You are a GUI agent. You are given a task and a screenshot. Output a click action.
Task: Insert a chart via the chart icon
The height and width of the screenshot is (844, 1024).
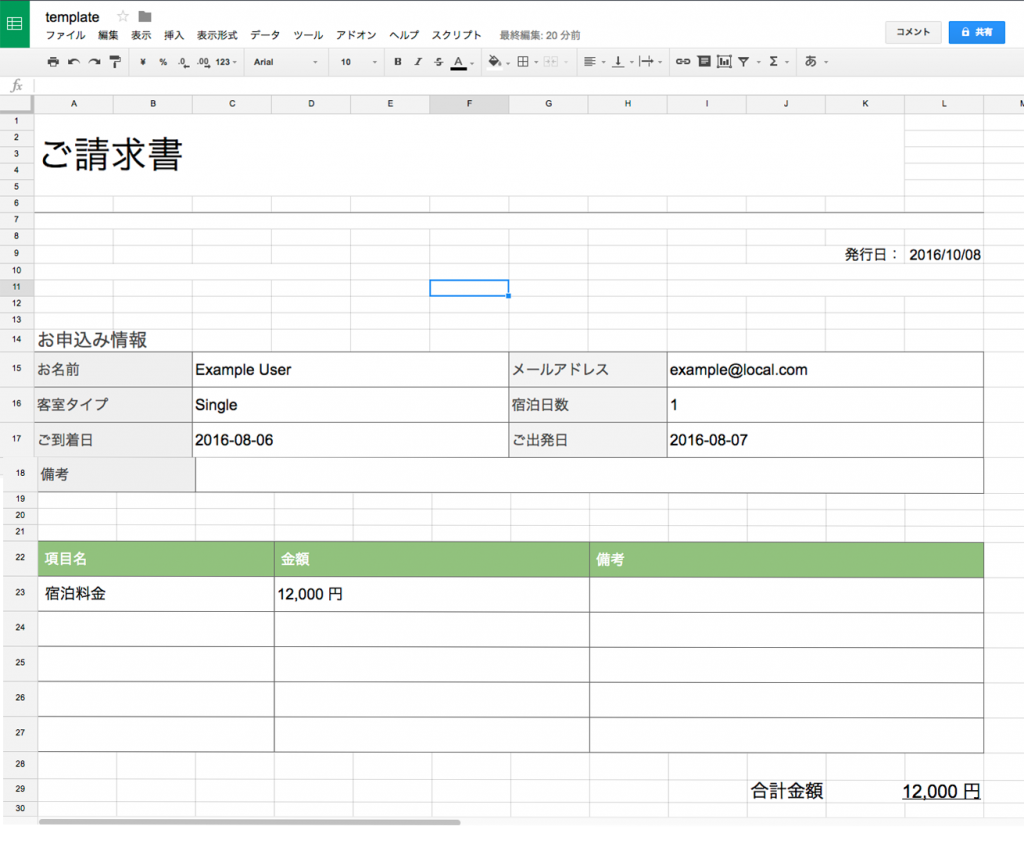pyautogui.click(x=724, y=61)
